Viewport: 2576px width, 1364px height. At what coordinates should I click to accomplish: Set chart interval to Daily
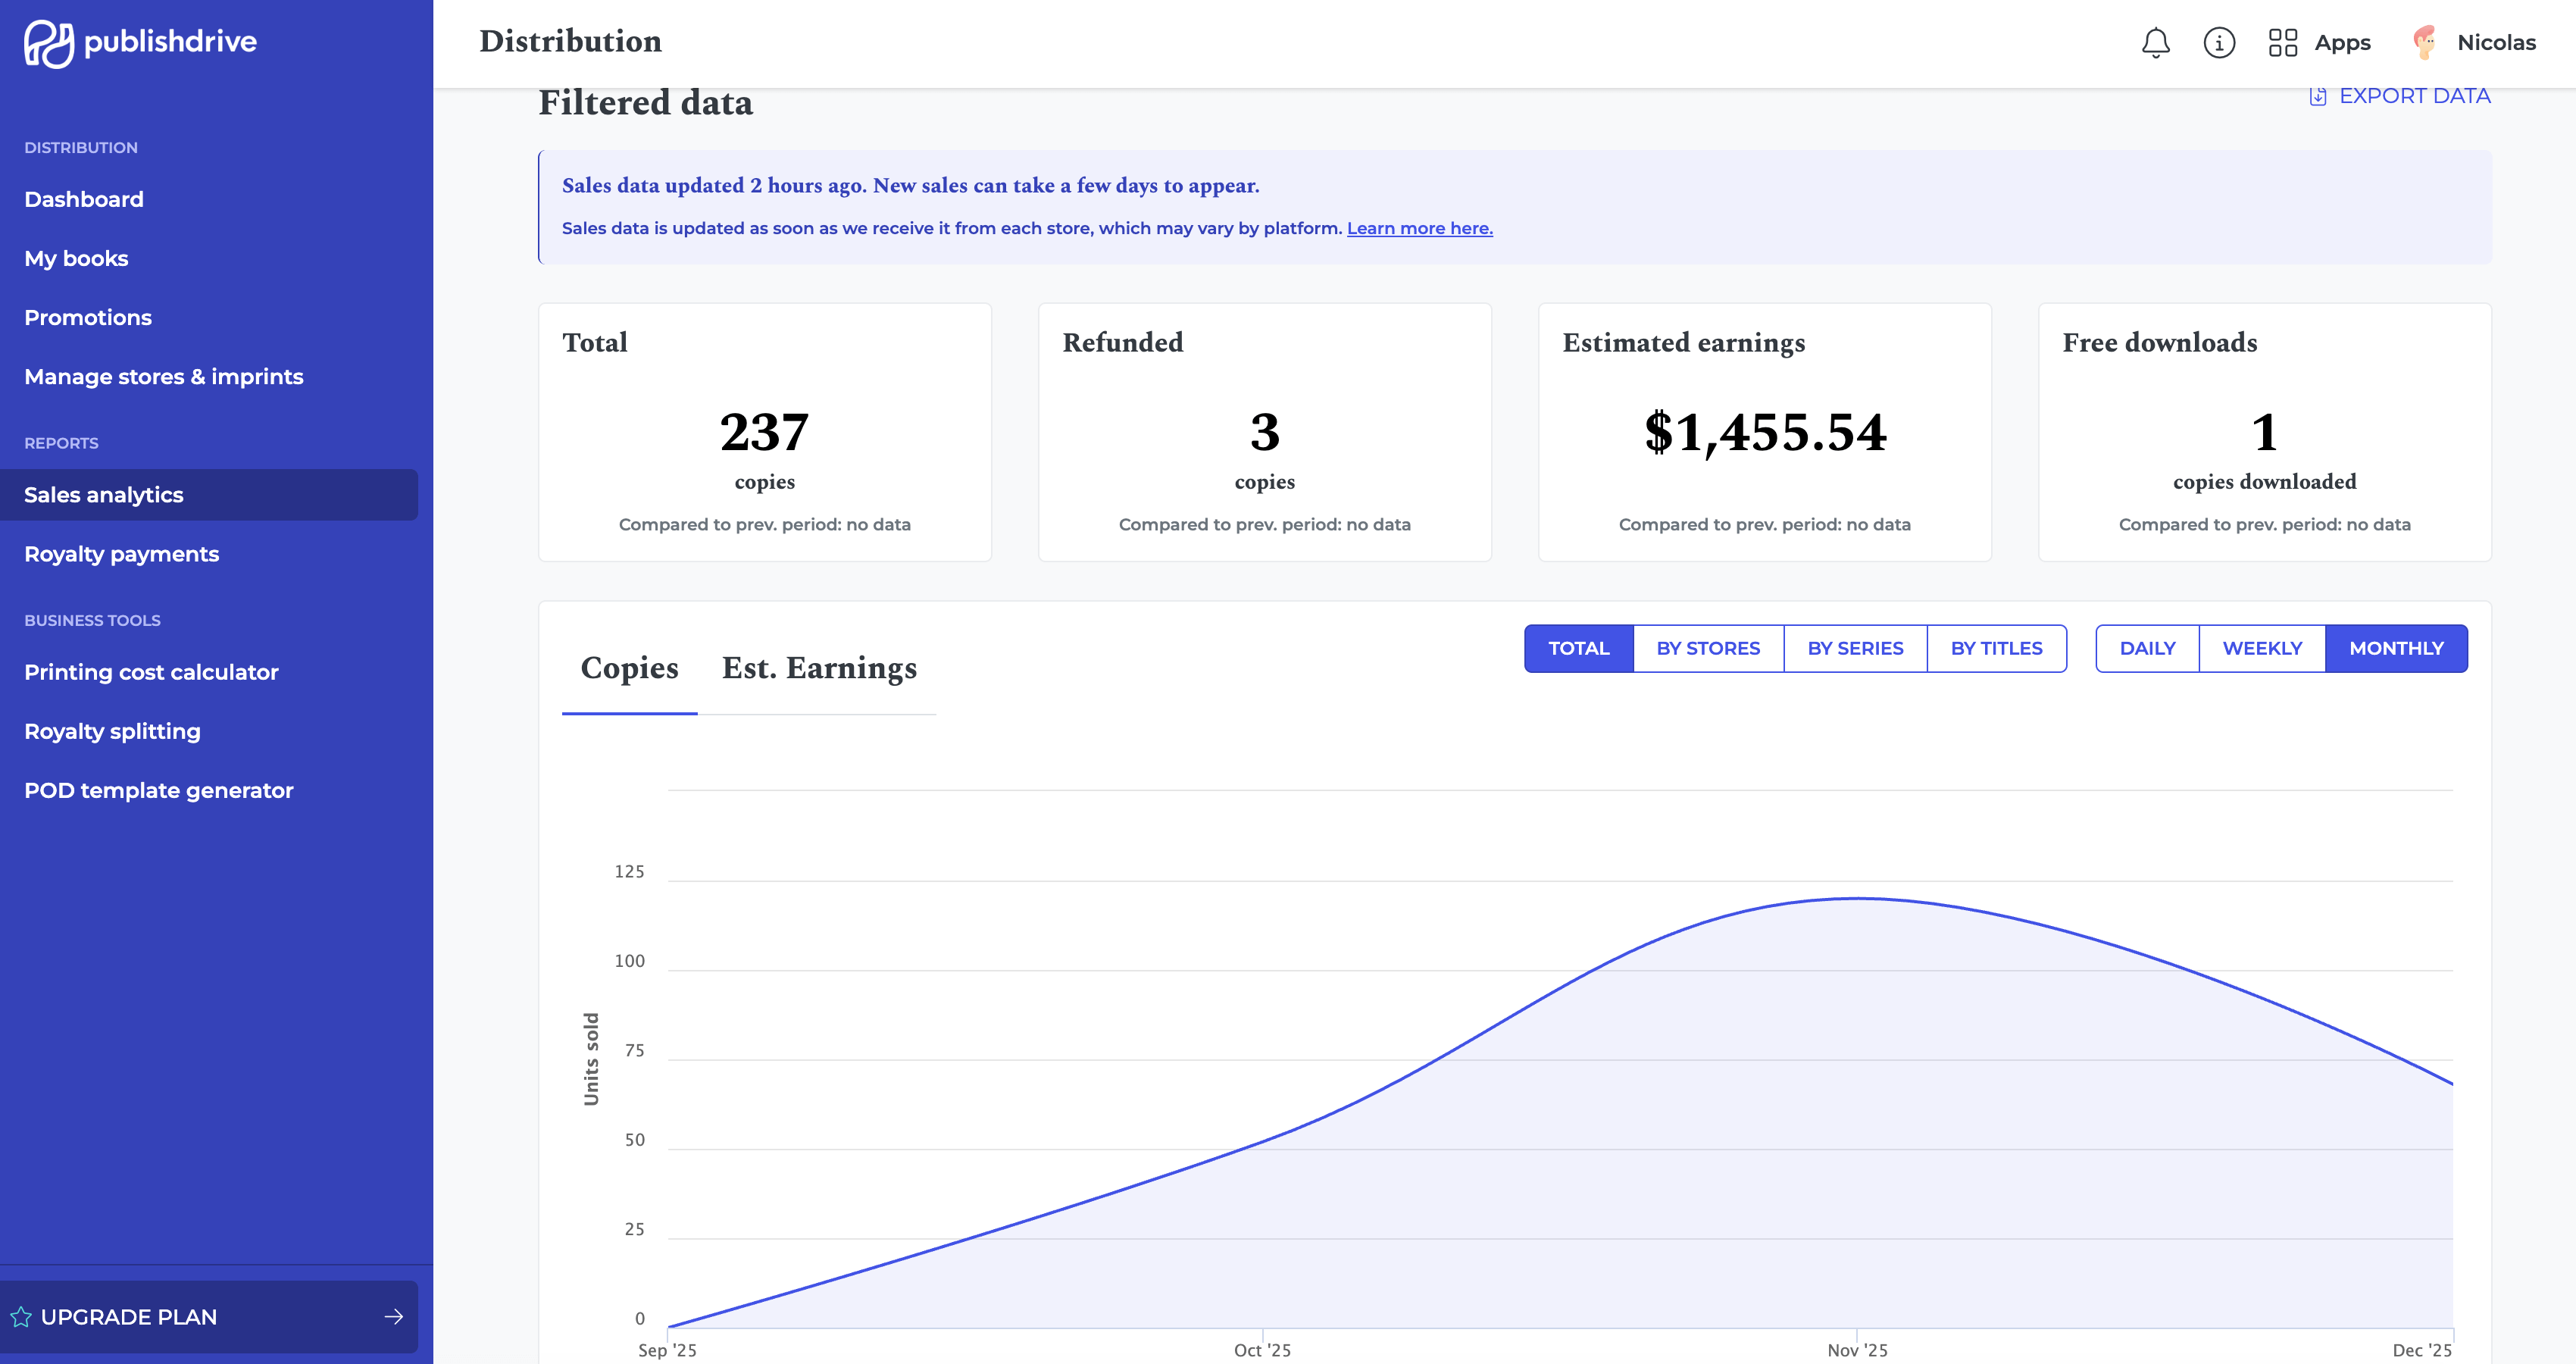2147,648
